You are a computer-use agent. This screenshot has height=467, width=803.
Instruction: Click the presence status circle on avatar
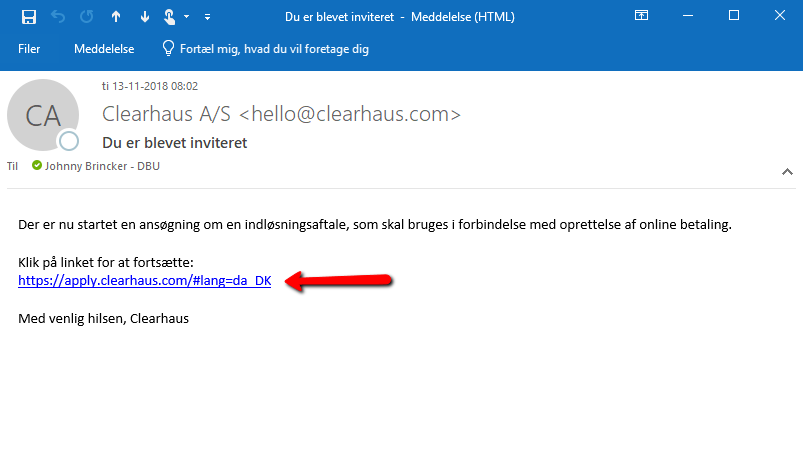click(x=69, y=141)
